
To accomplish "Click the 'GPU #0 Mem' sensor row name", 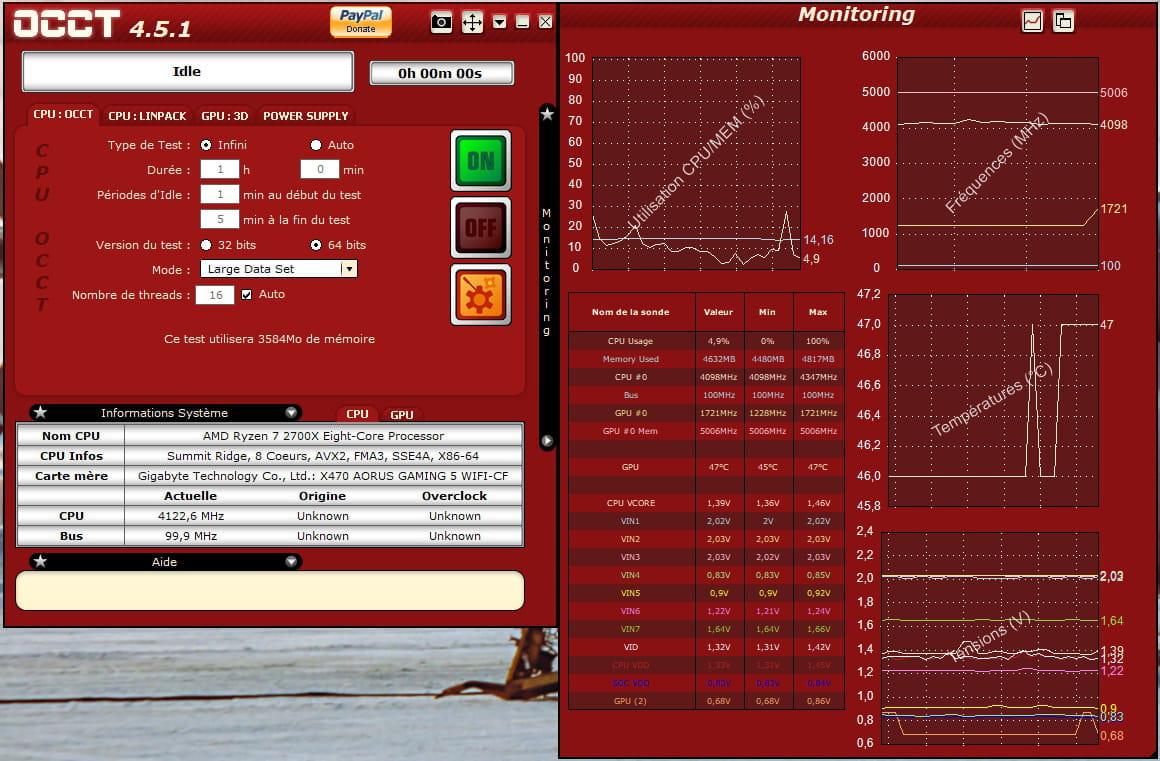I will click(x=630, y=431).
